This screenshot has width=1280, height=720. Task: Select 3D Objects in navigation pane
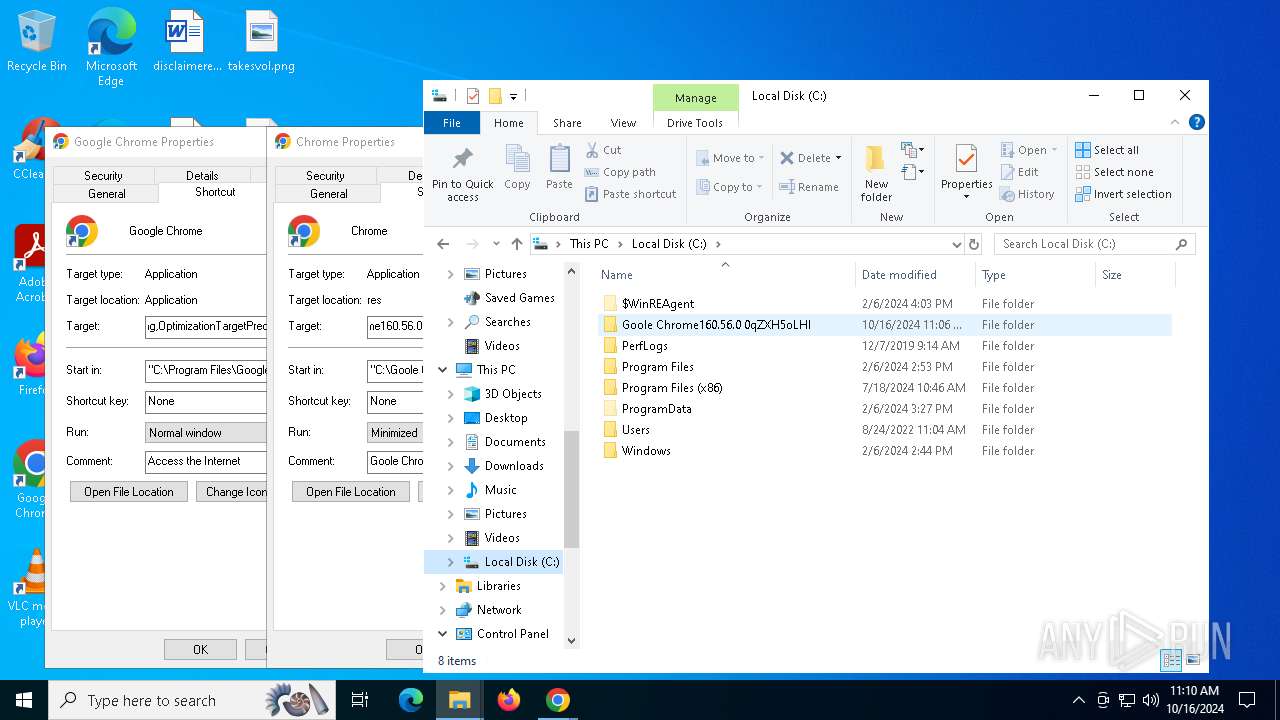click(513, 394)
